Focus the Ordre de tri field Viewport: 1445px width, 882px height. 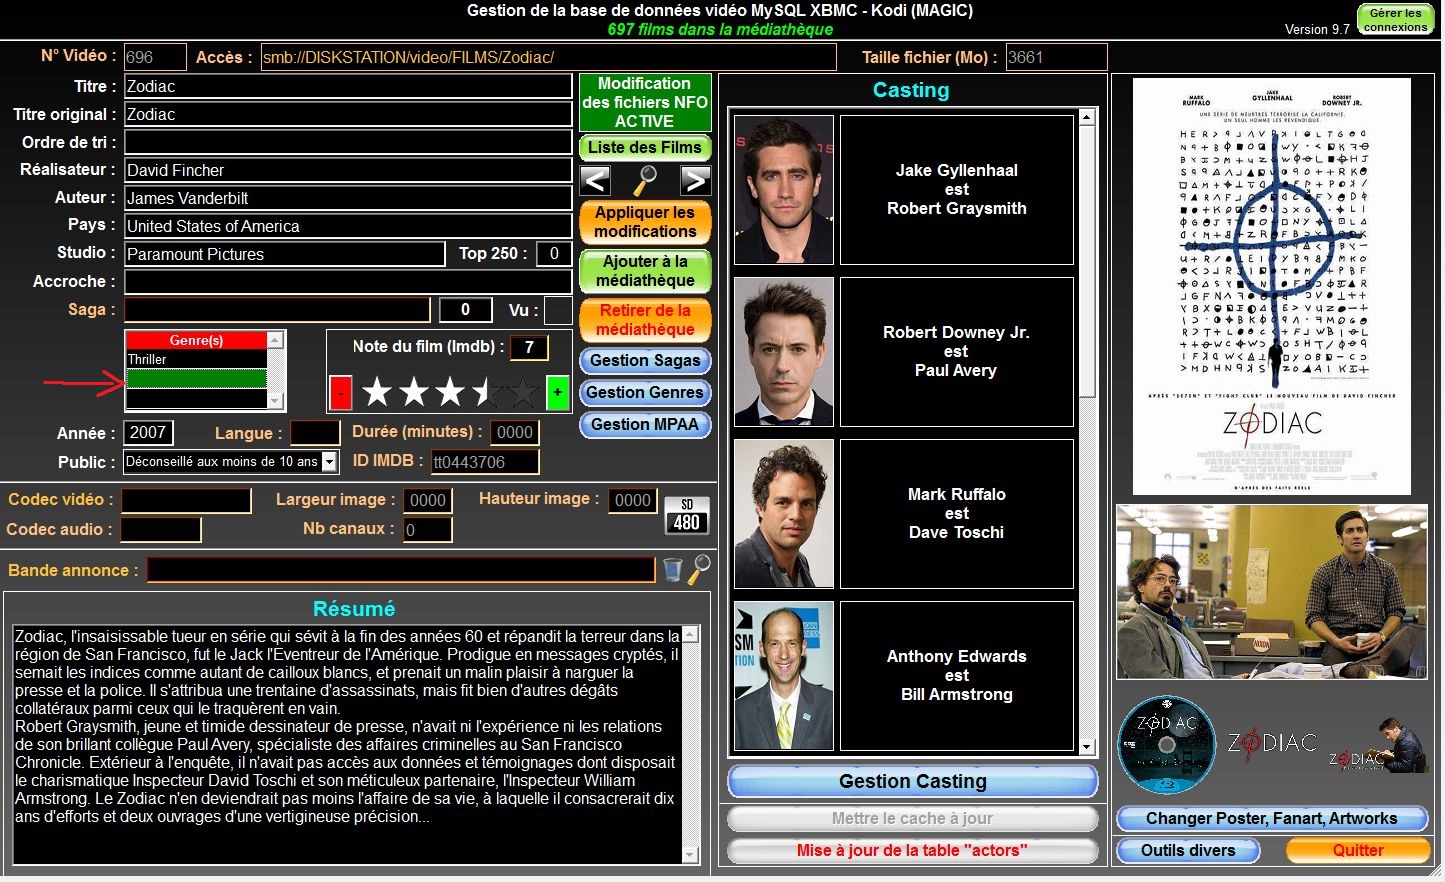(348, 142)
